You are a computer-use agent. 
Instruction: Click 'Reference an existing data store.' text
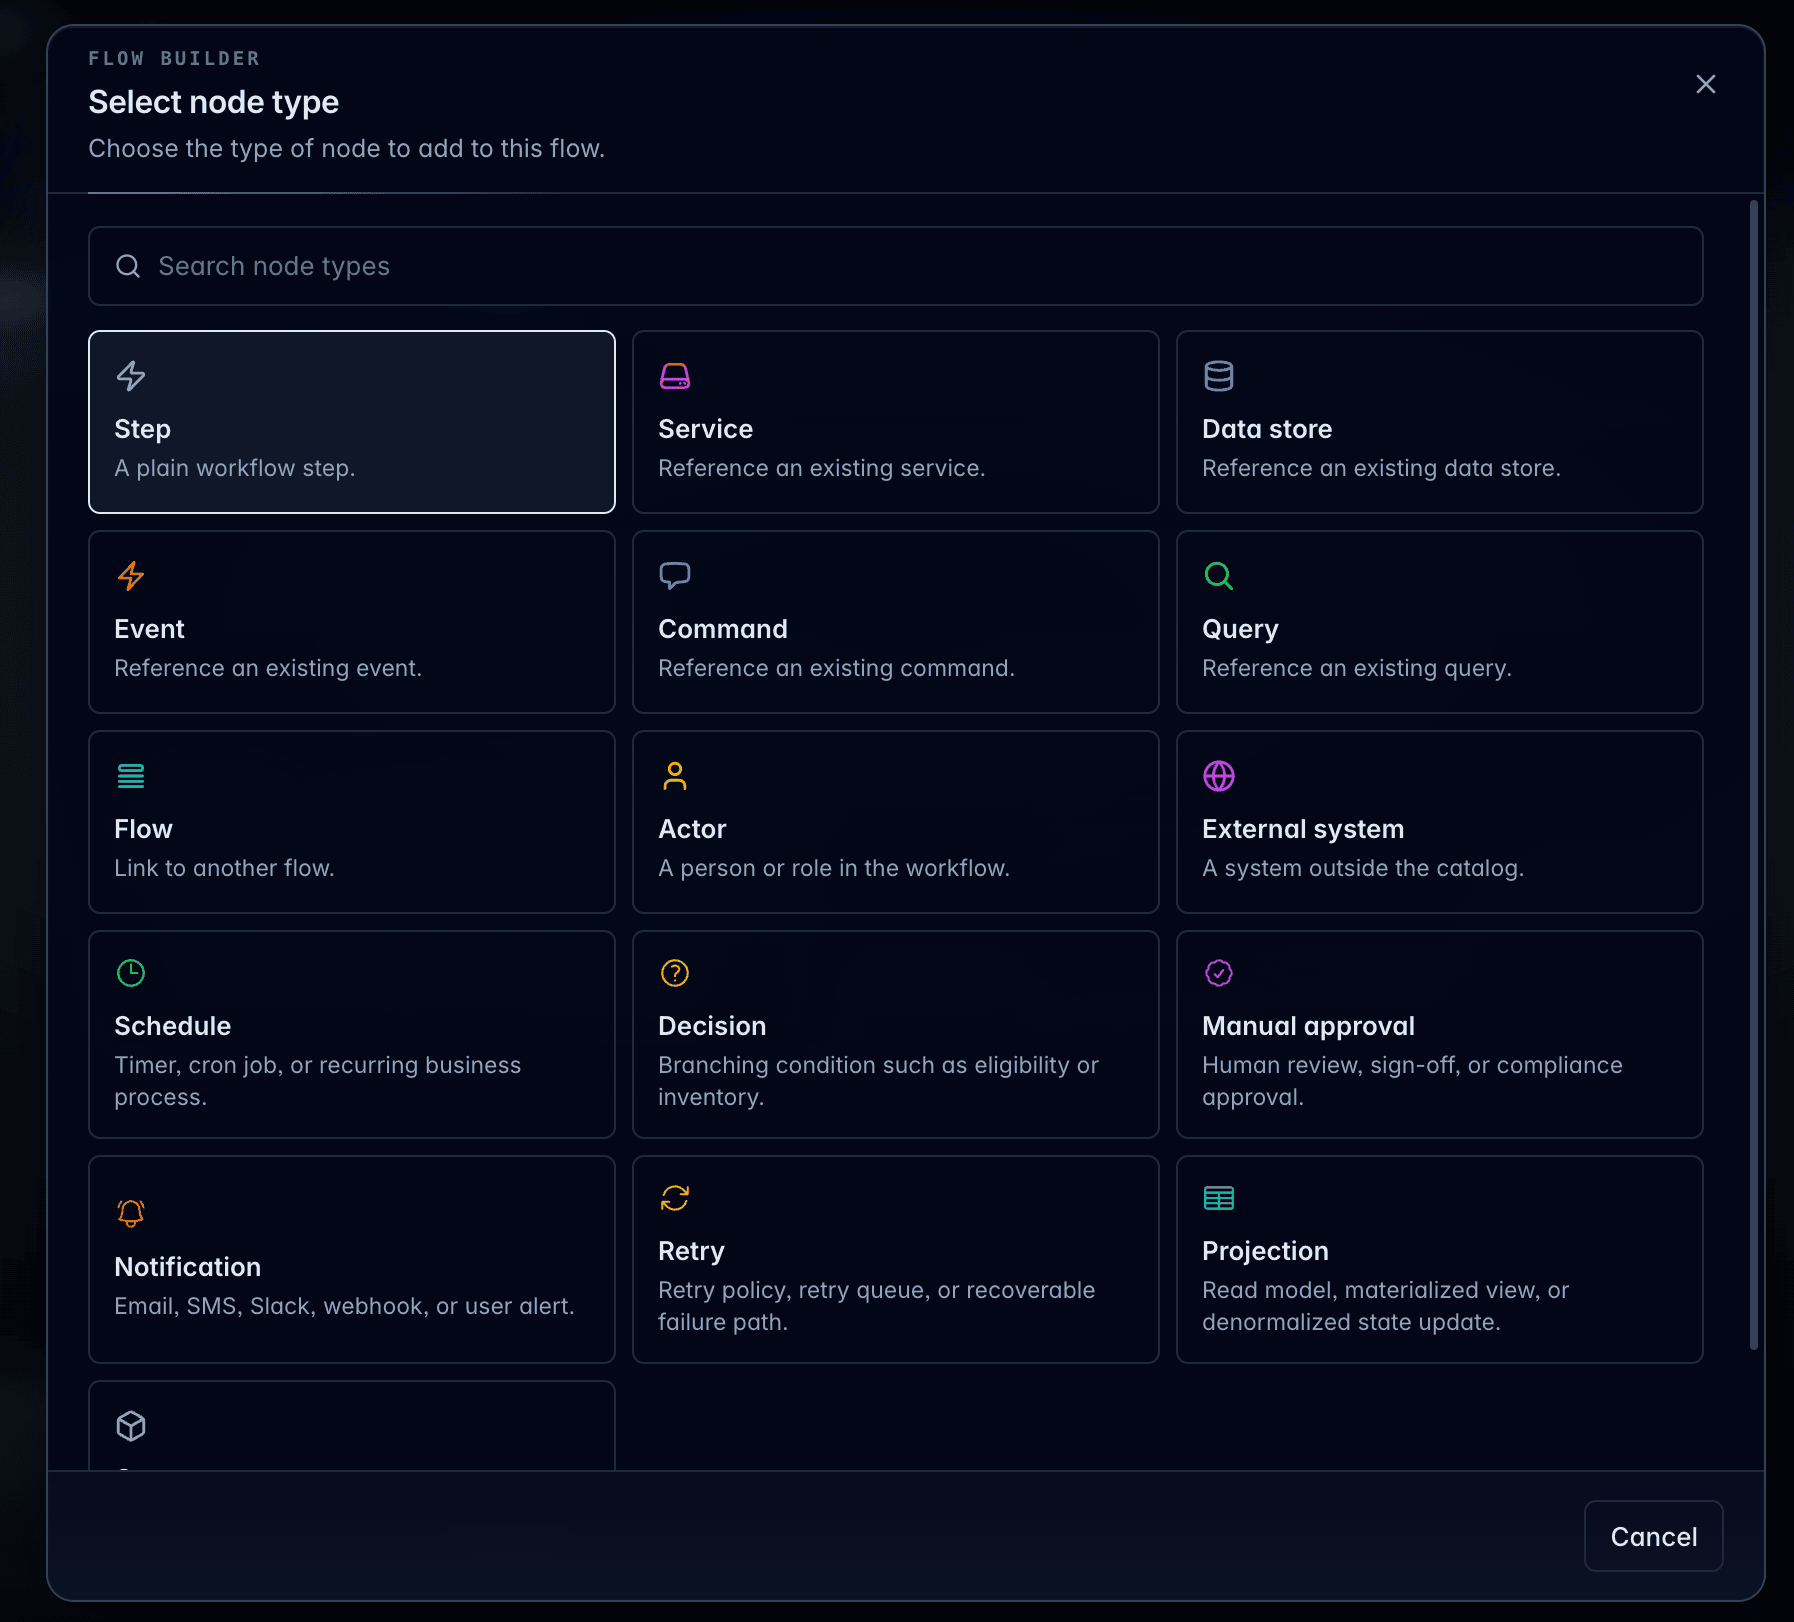[1381, 468]
